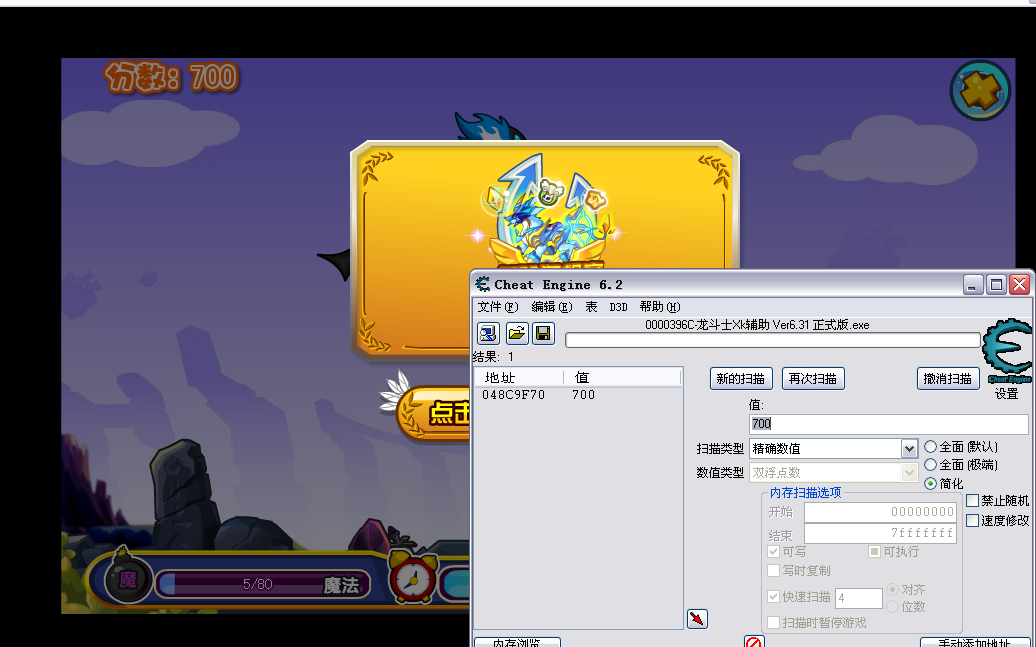Click the 魔法 5/80 magic bar

point(263,584)
